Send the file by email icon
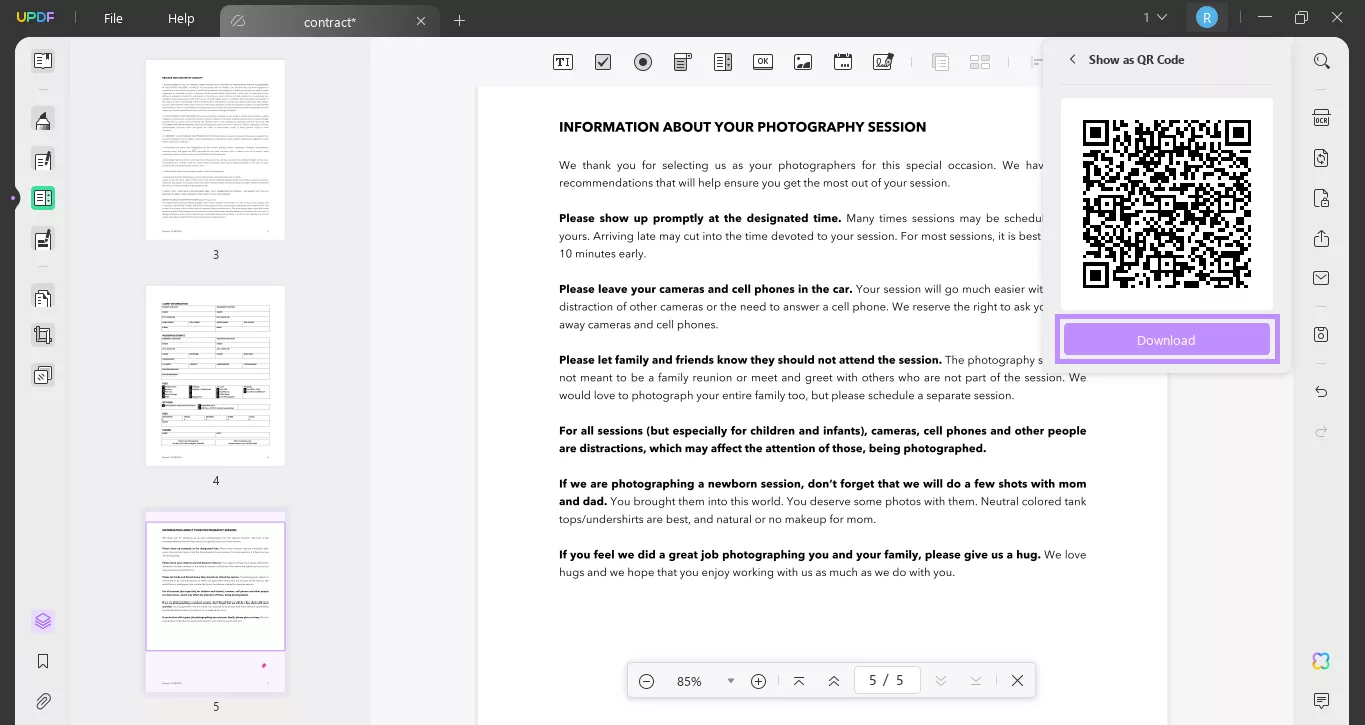Screen dimensions: 1365x725 point(1322,278)
